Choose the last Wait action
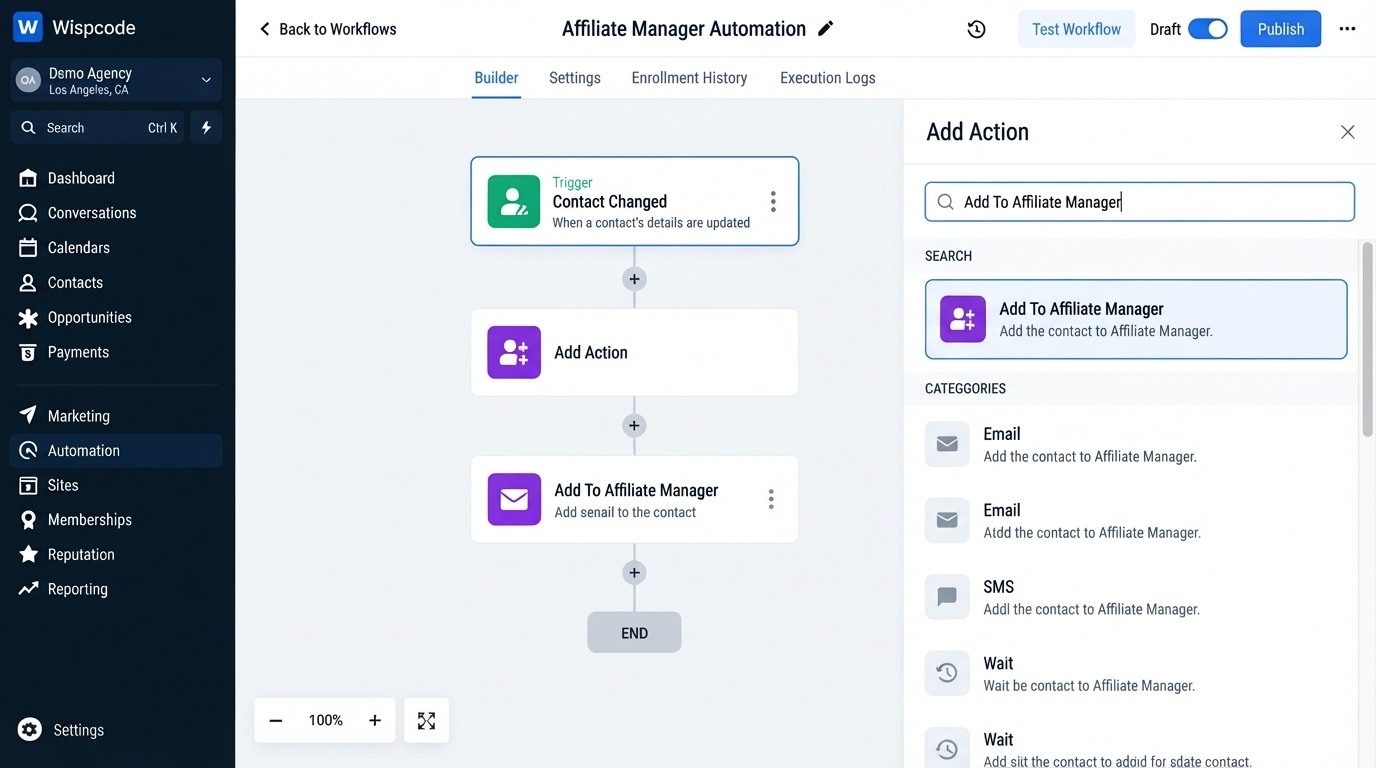The height and width of the screenshot is (768, 1376). tap(1136, 748)
